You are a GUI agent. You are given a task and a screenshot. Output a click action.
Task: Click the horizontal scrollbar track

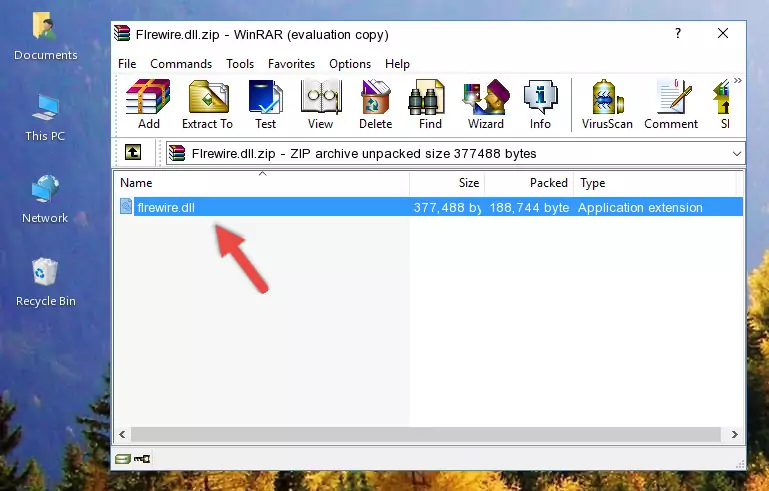[426, 434]
